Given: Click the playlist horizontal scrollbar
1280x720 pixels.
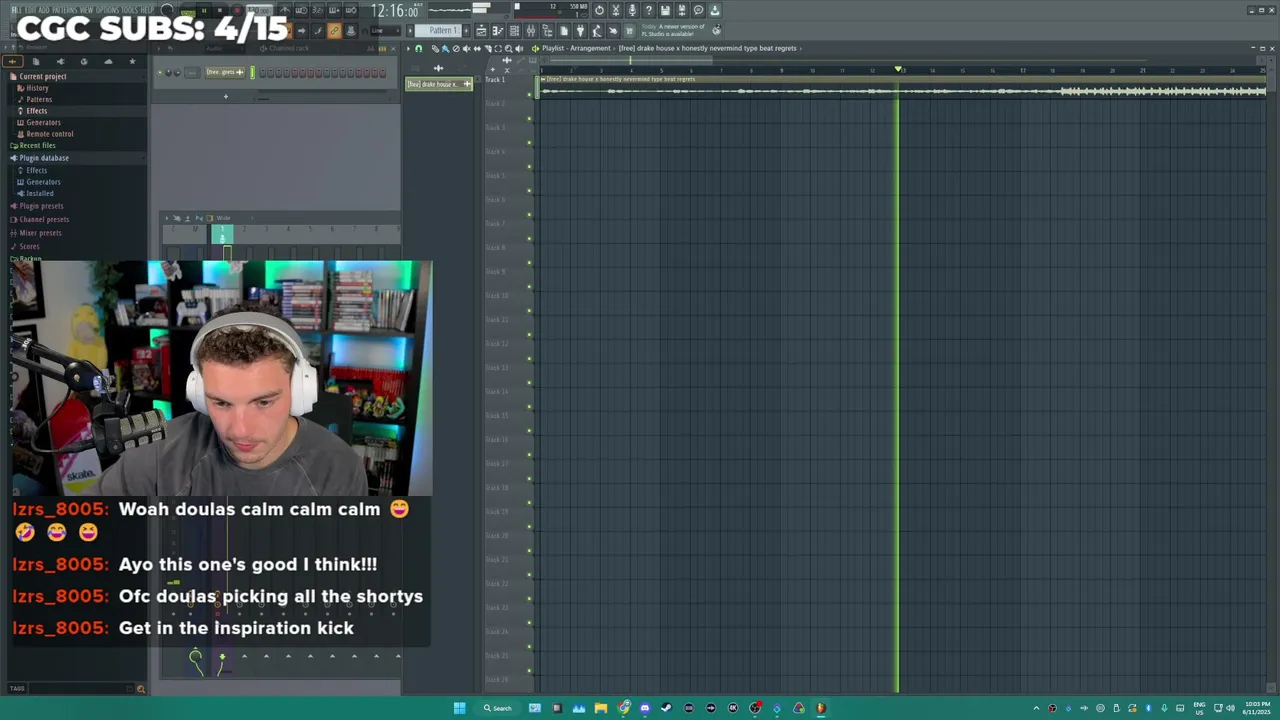Looking at the screenshot, I should [x=631, y=60].
